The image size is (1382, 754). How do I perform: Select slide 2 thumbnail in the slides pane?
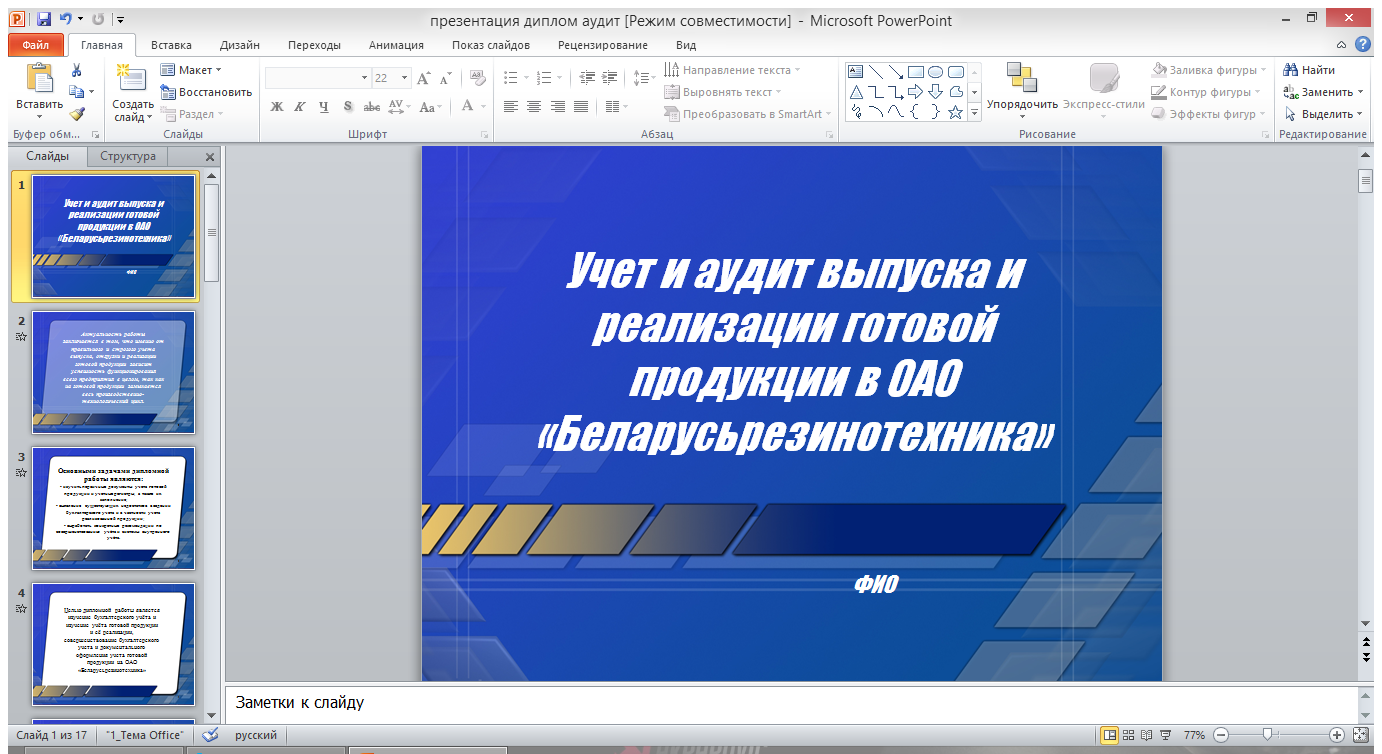coord(114,372)
